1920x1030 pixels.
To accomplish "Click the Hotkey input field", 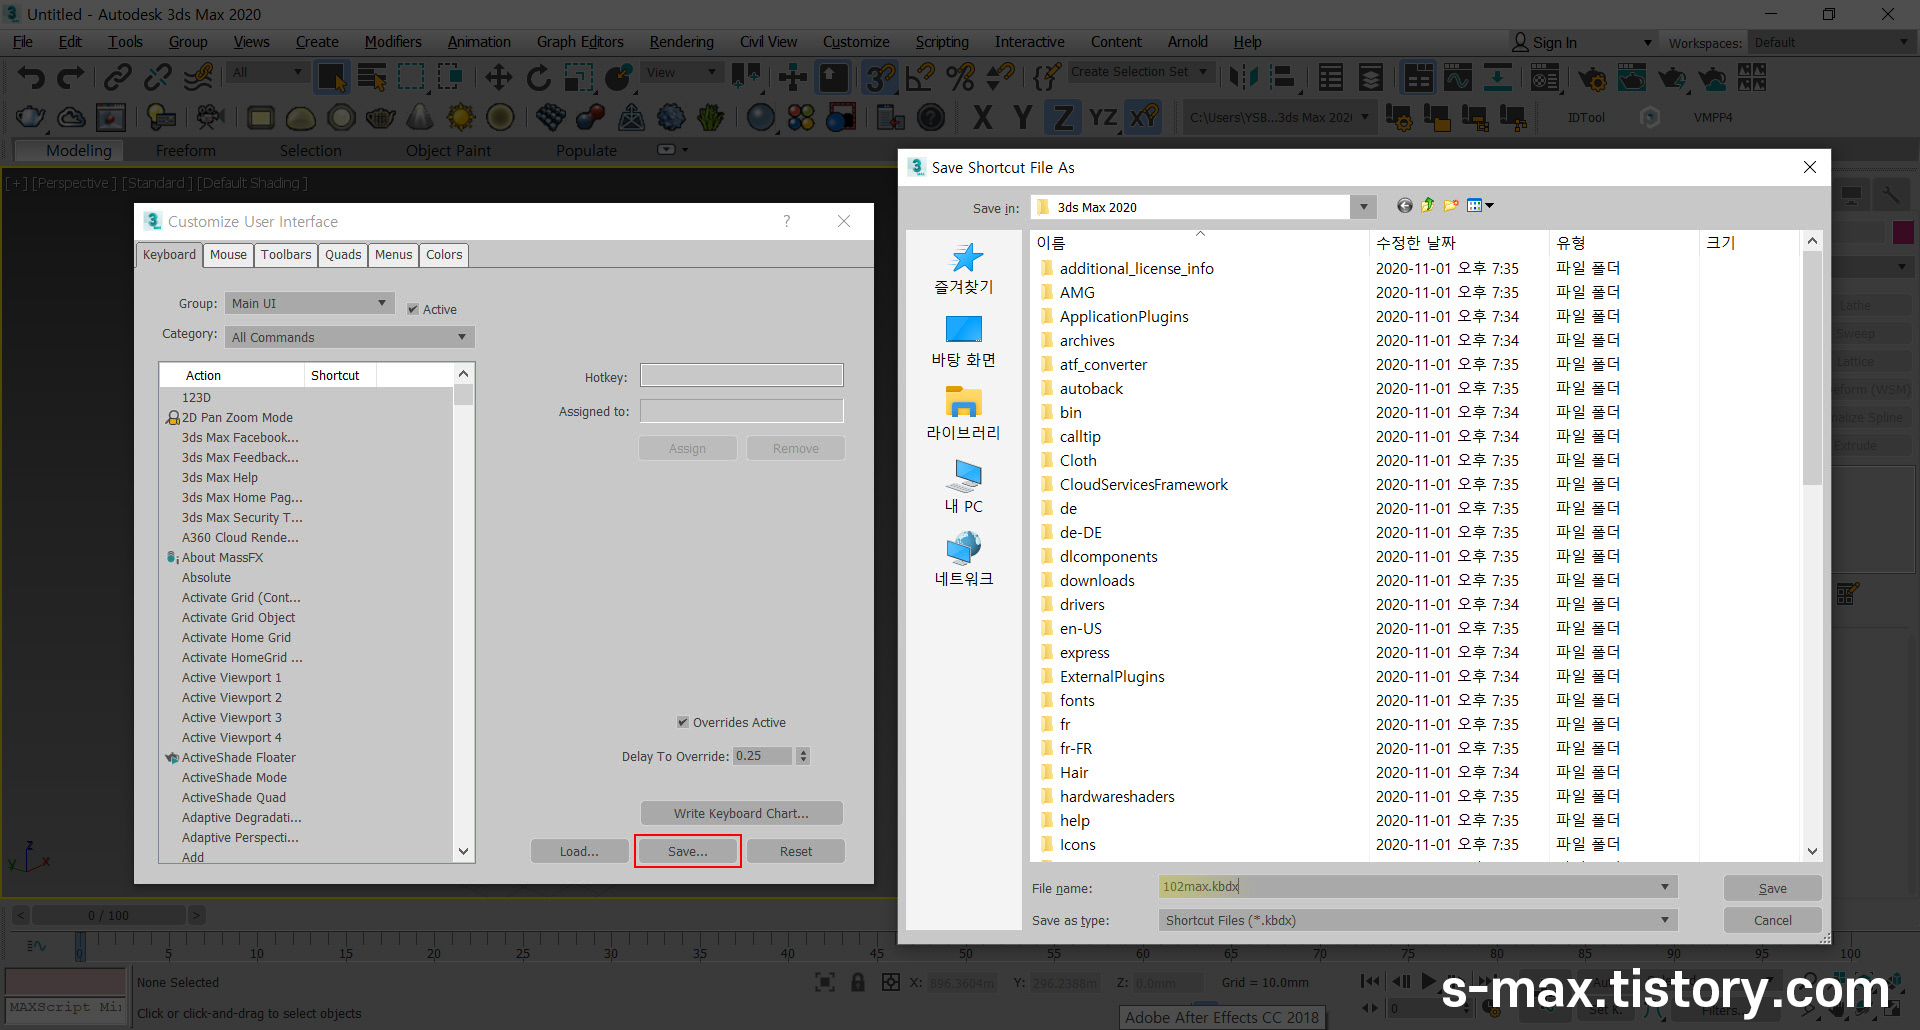I will coord(741,375).
